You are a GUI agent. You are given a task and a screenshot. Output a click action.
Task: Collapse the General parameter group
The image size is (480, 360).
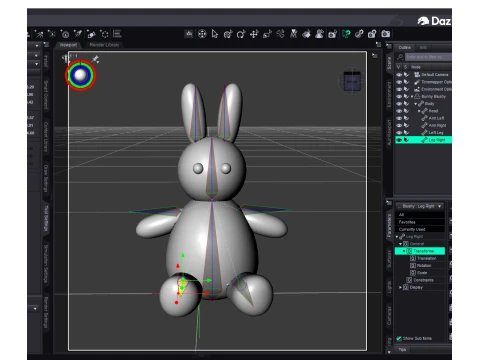[400, 244]
